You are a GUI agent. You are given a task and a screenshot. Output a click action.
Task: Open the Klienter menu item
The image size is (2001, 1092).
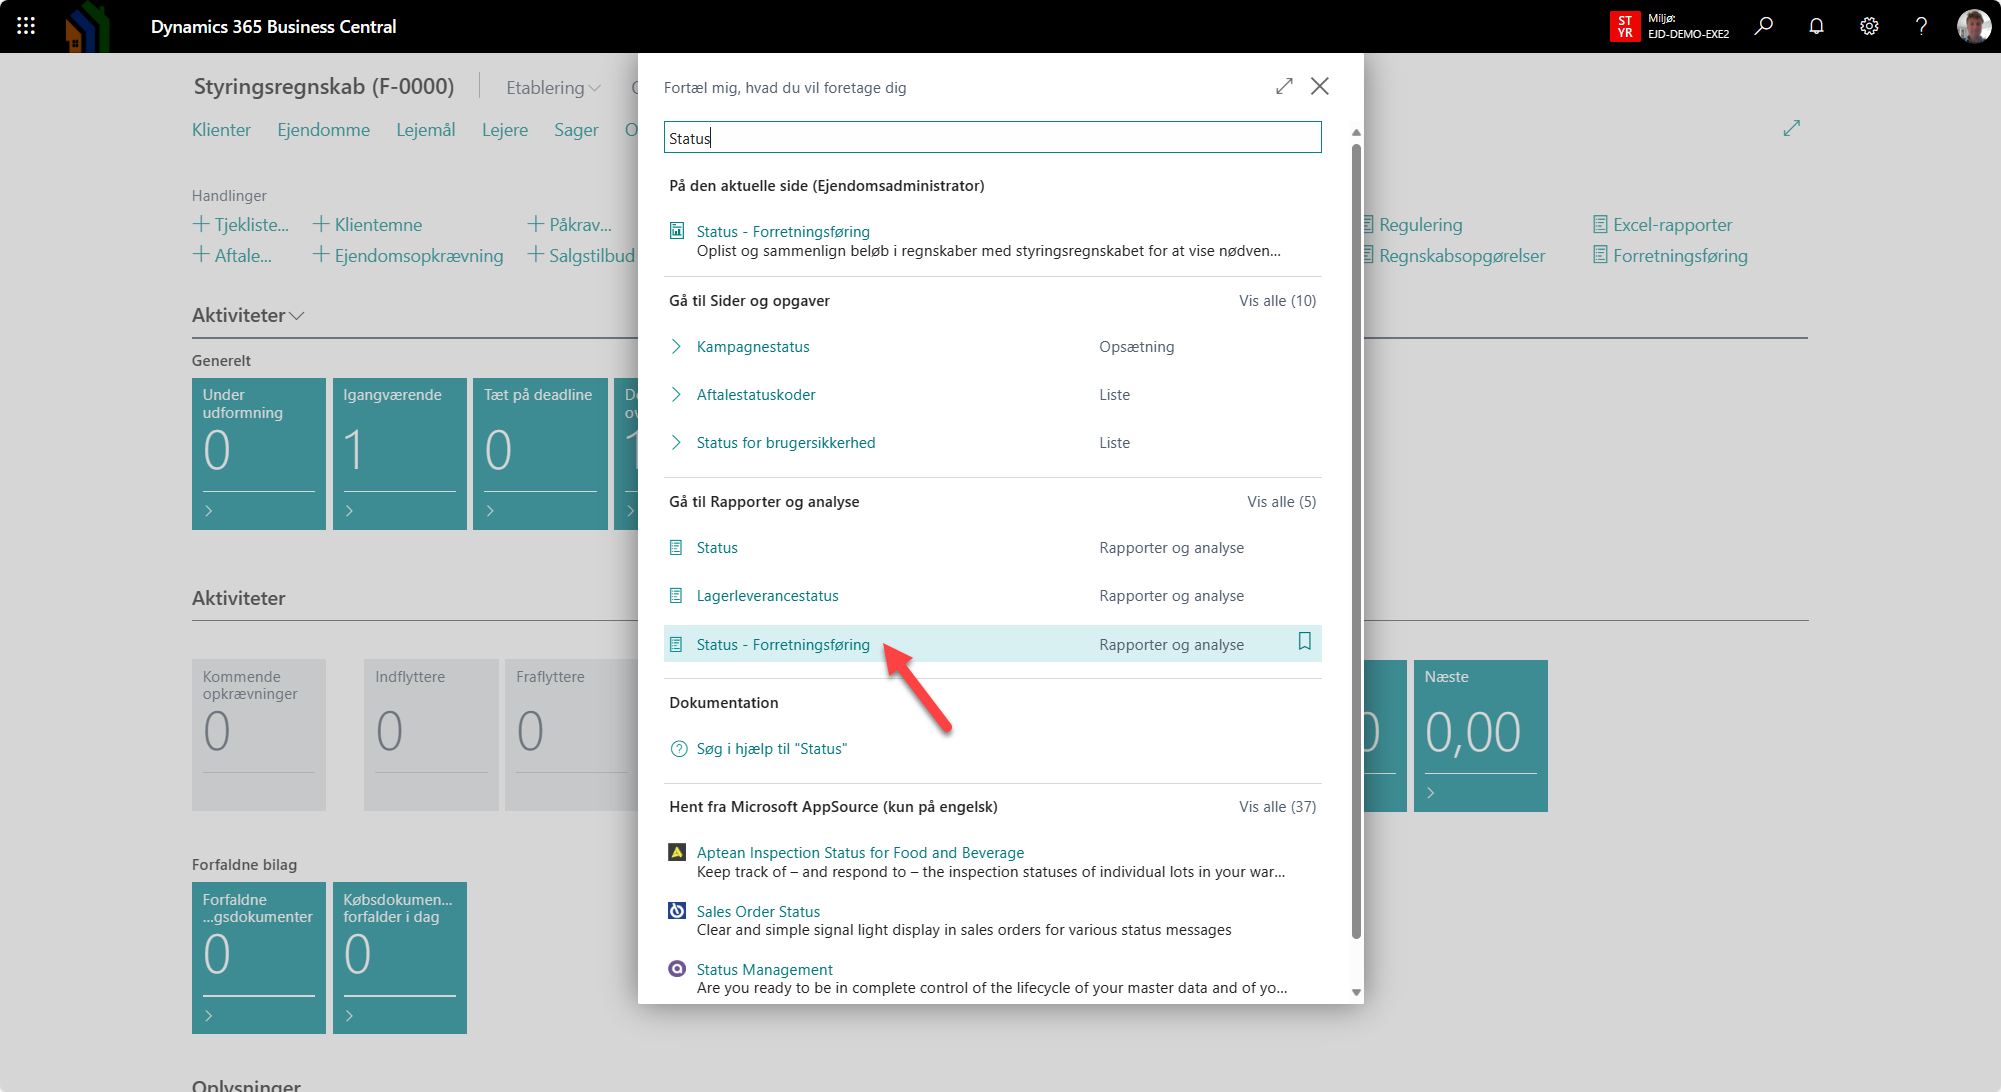coord(221,130)
